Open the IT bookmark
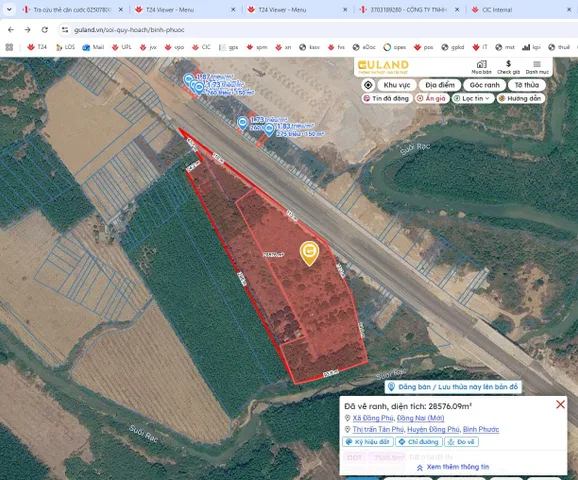This screenshot has height=480, width=578. 480,47
